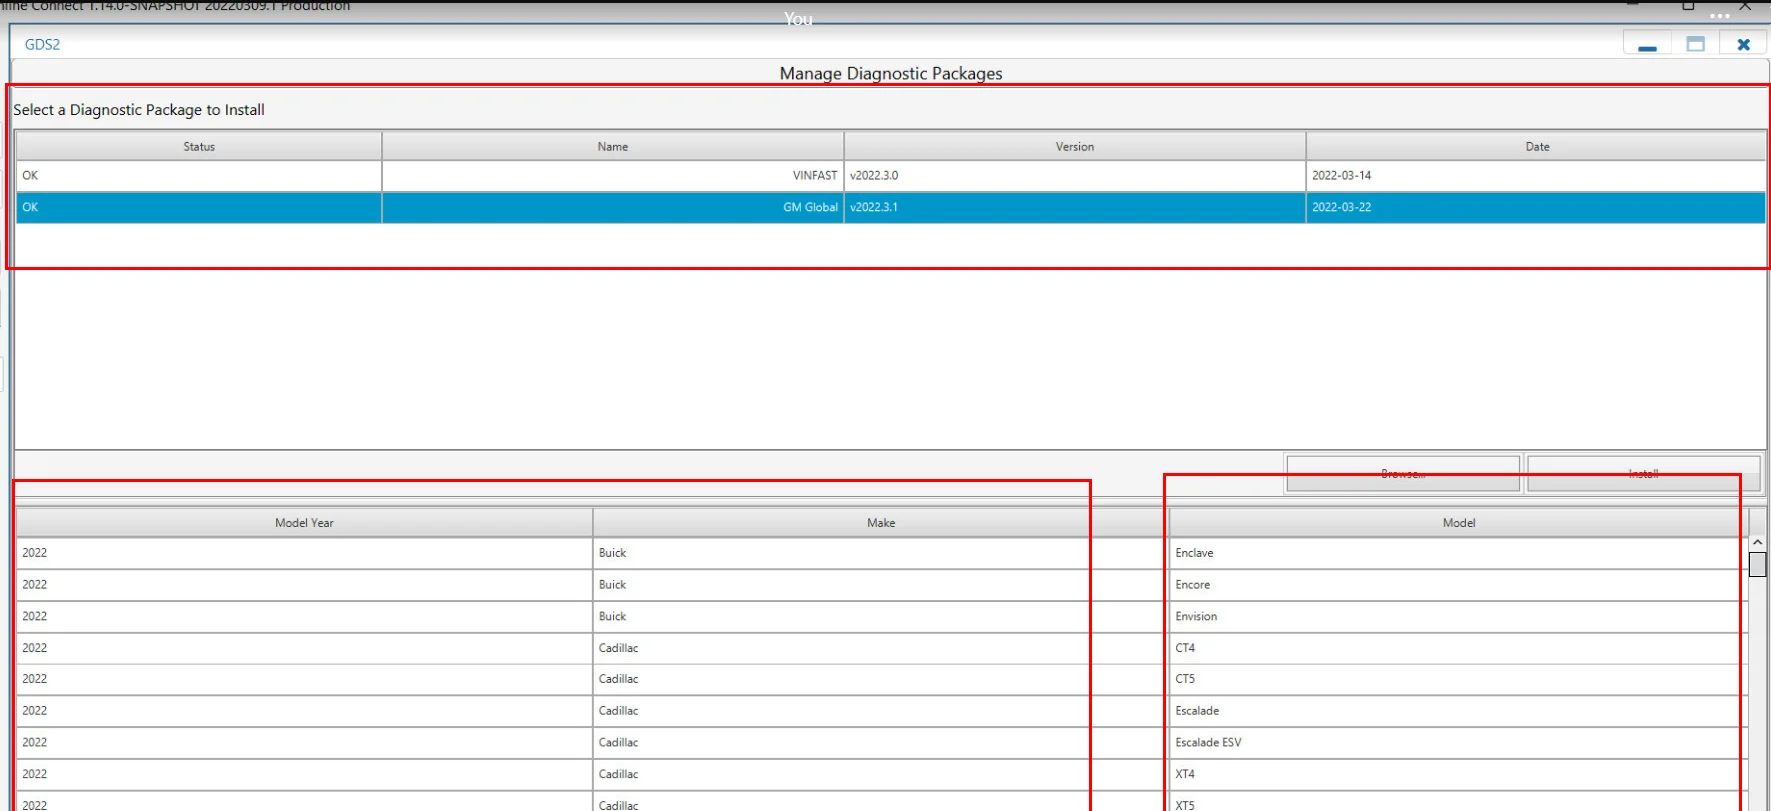The image size is (1771, 811).
Task: Select the VINFAST diagnostic package row
Action: point(890,176)
